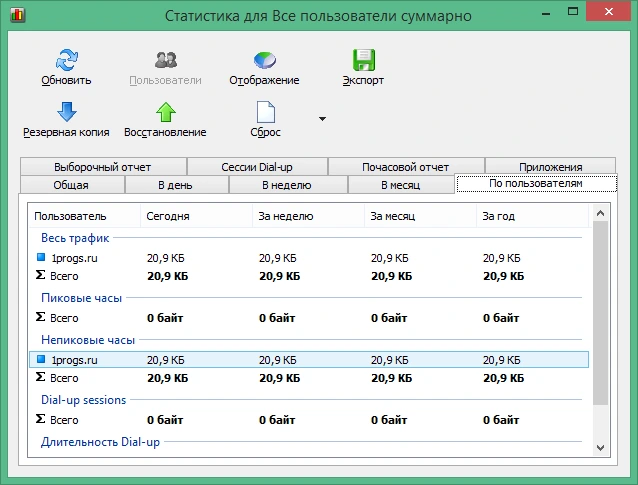This screenshot has height=485, width=638.
Task: Collapse the Весь трафик group header
Action: [75, 238]
